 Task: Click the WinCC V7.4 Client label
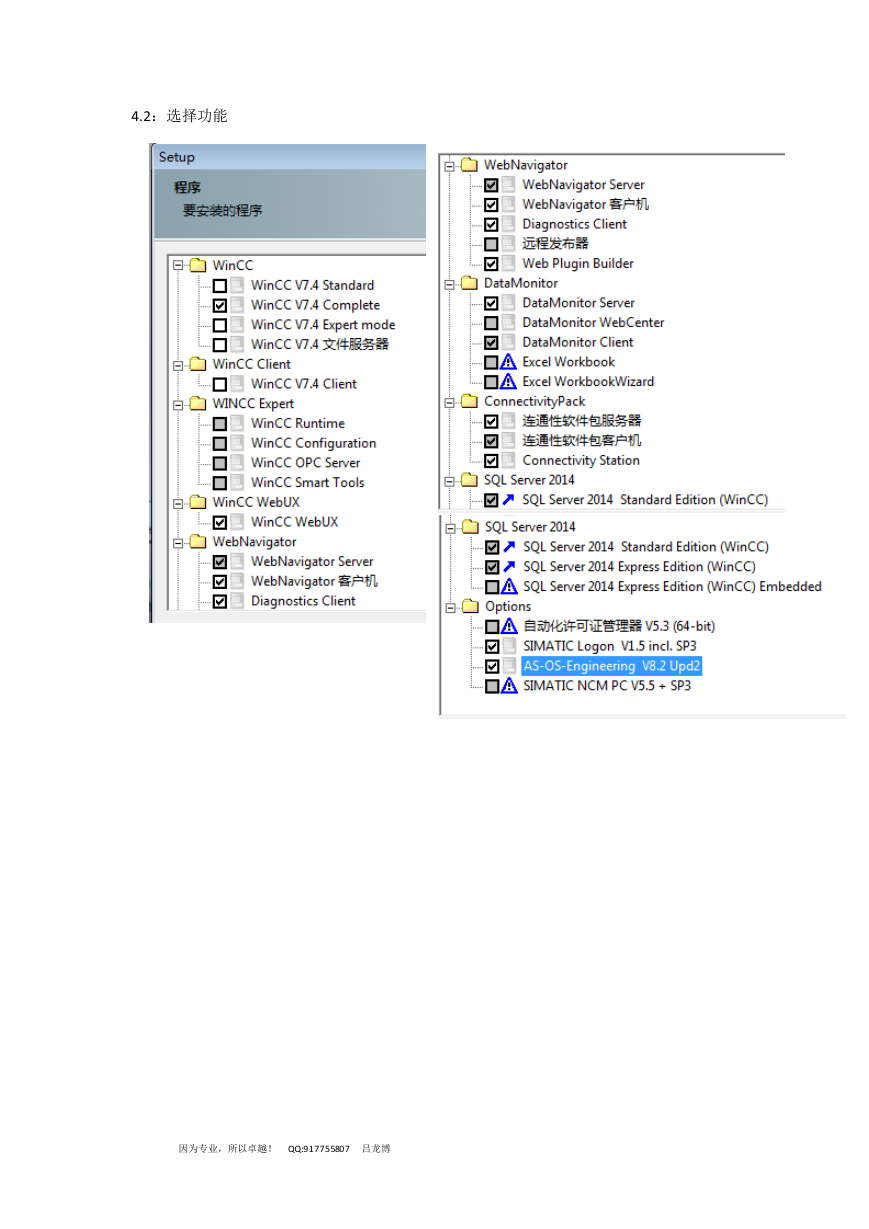click(x=304, y=384)
